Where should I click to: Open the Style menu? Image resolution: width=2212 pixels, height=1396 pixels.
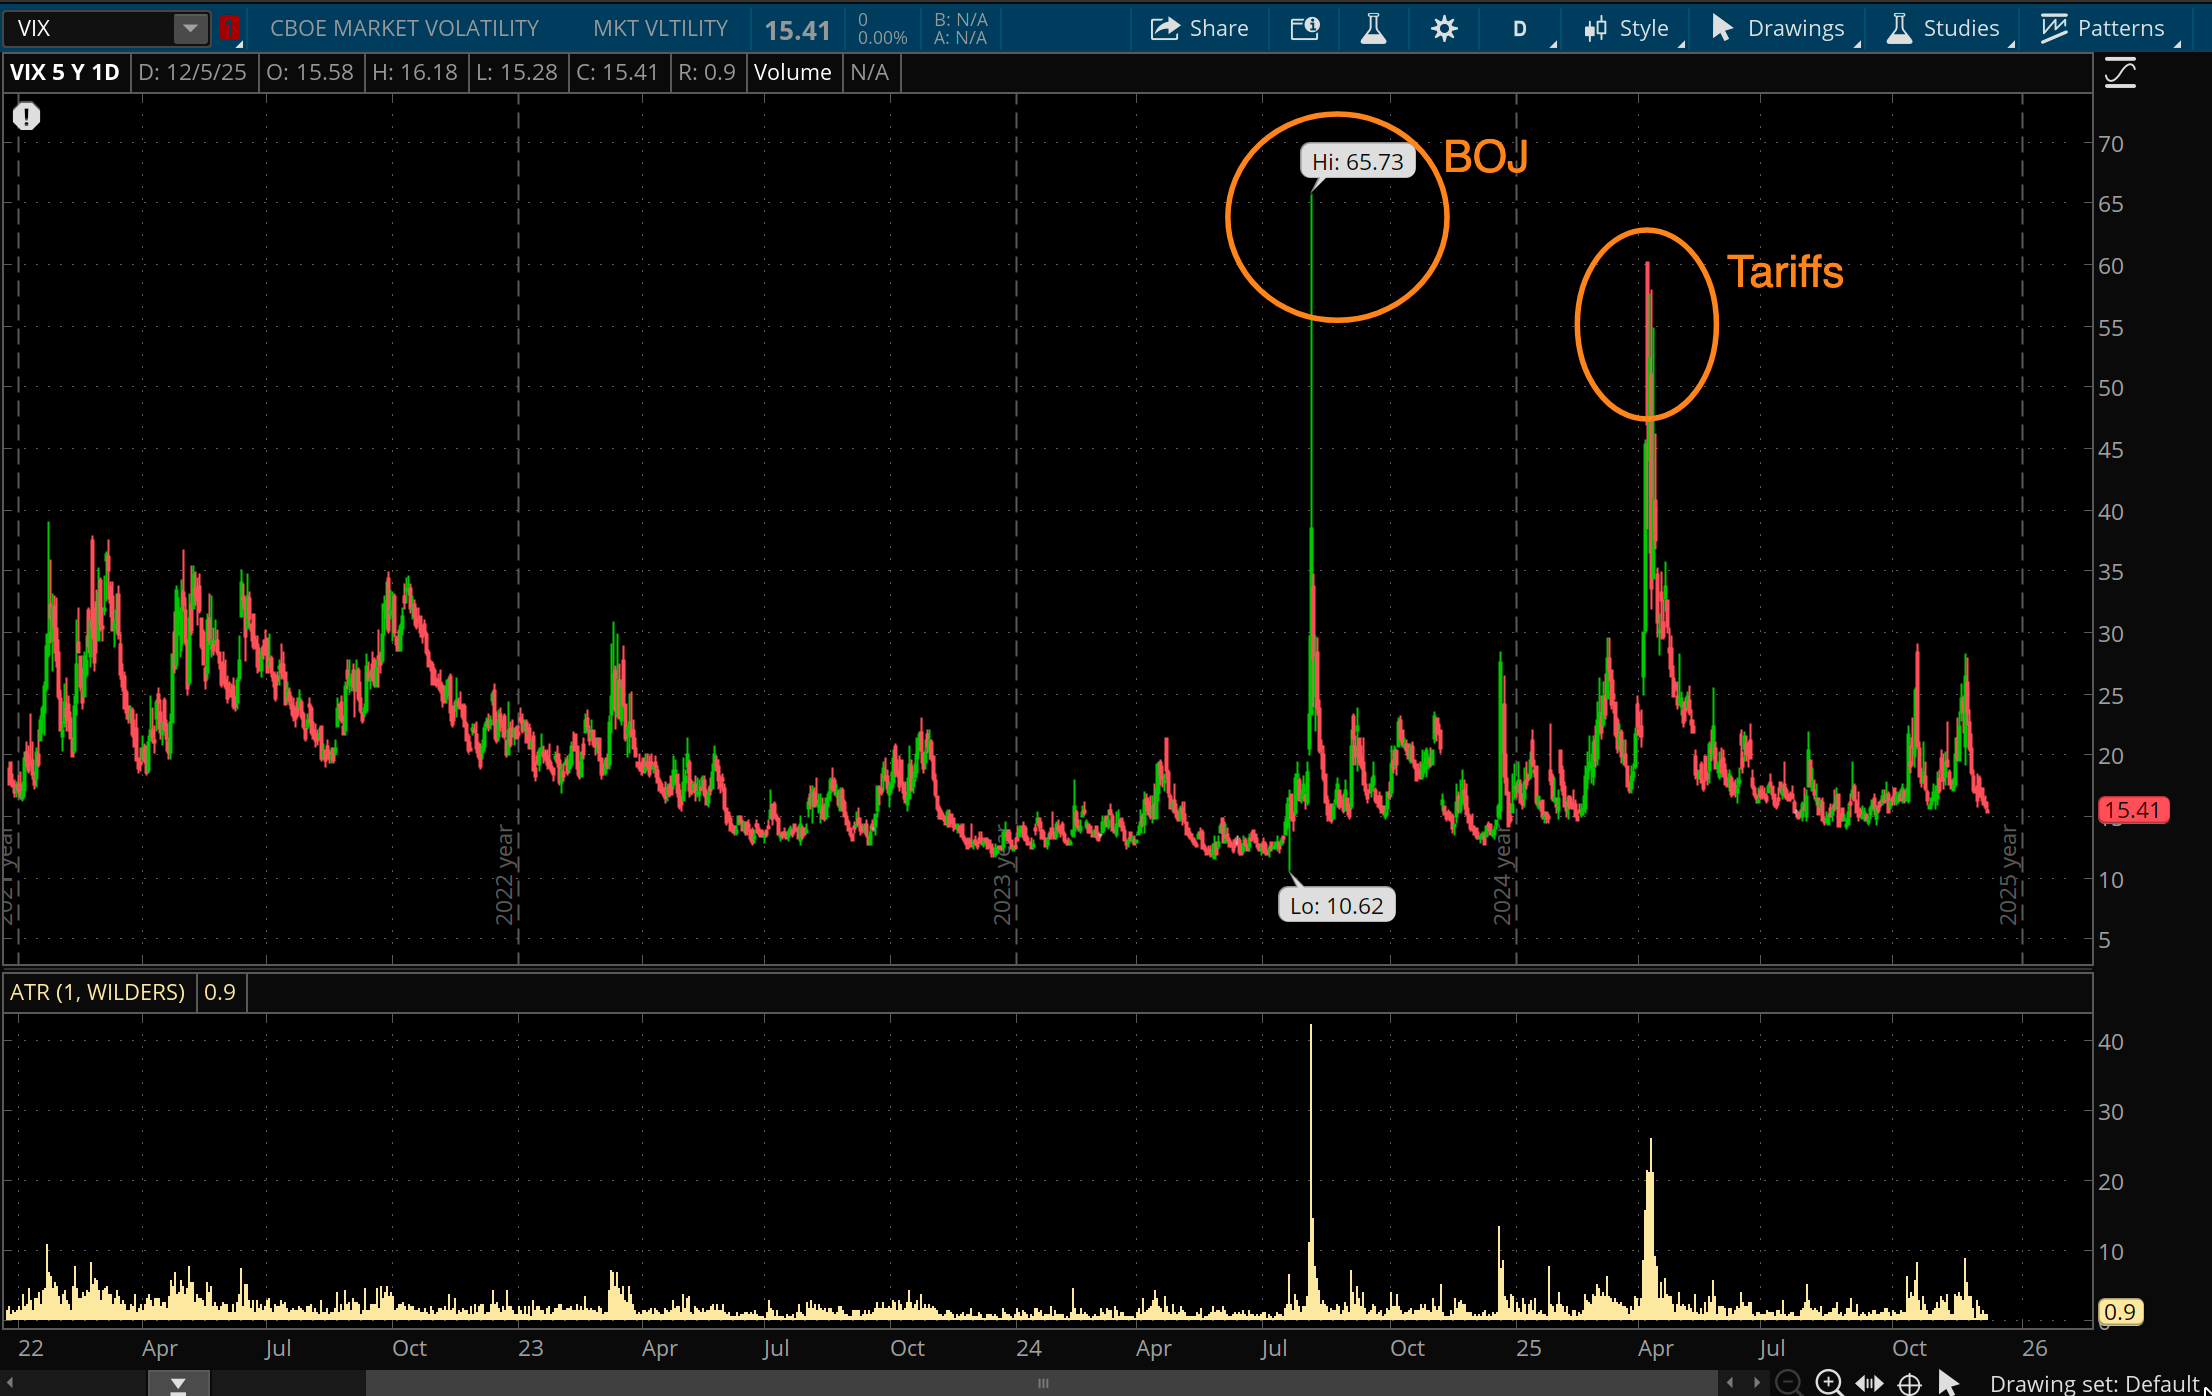[x=1627, y=28]
